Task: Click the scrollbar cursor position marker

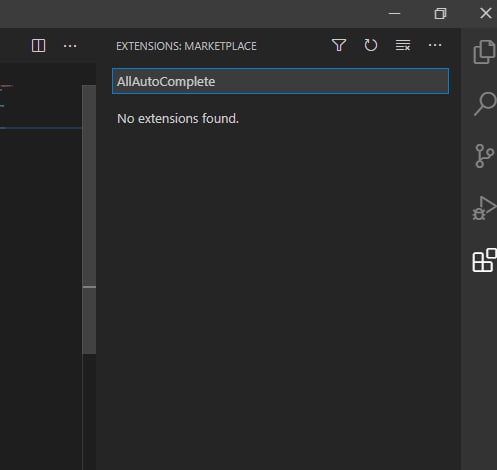Action: (x=89, y=287)
